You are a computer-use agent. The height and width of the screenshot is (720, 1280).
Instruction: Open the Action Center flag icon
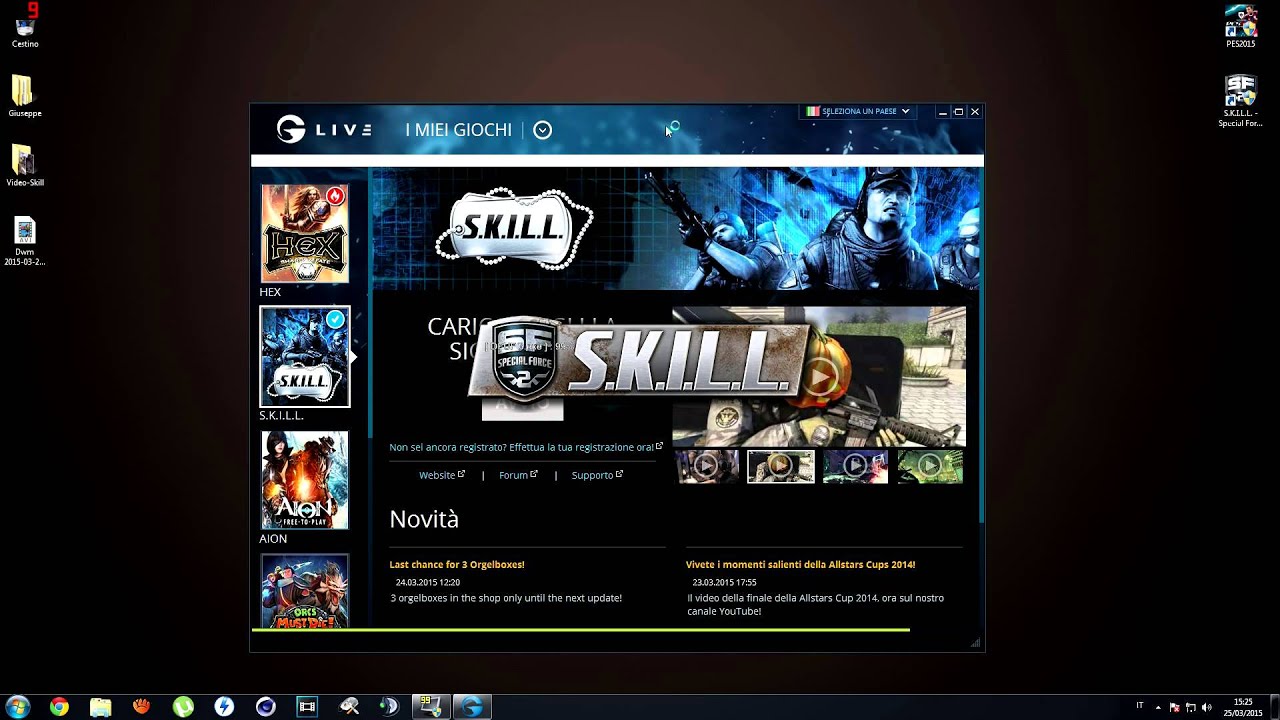[x=1175, y=707]
